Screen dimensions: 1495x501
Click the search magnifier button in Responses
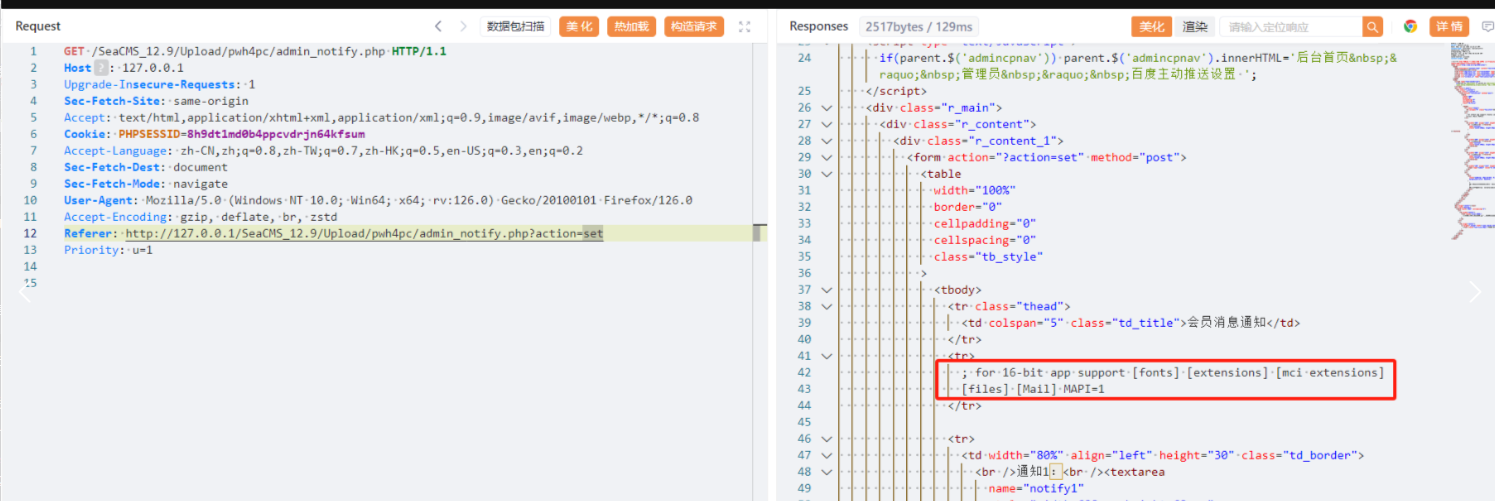1373,27
